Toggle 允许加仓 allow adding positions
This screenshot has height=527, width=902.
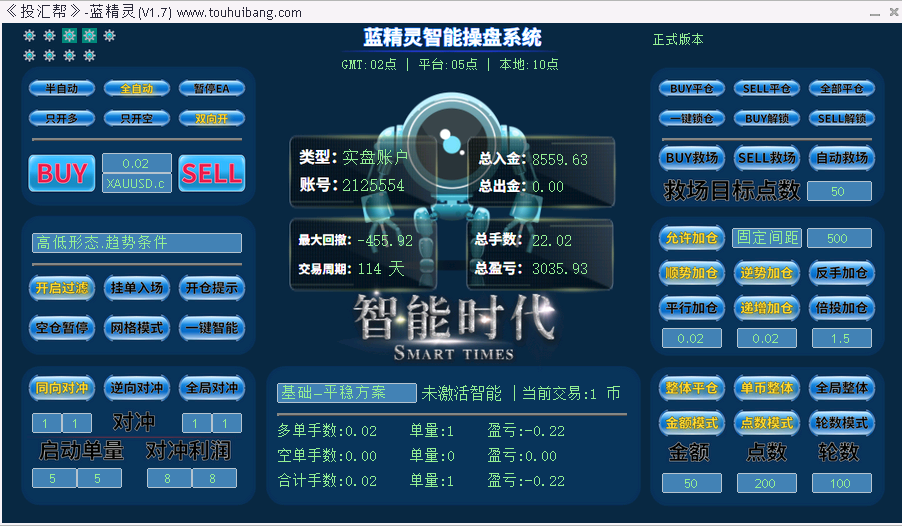pyautogui.click(x=692, y=238)
